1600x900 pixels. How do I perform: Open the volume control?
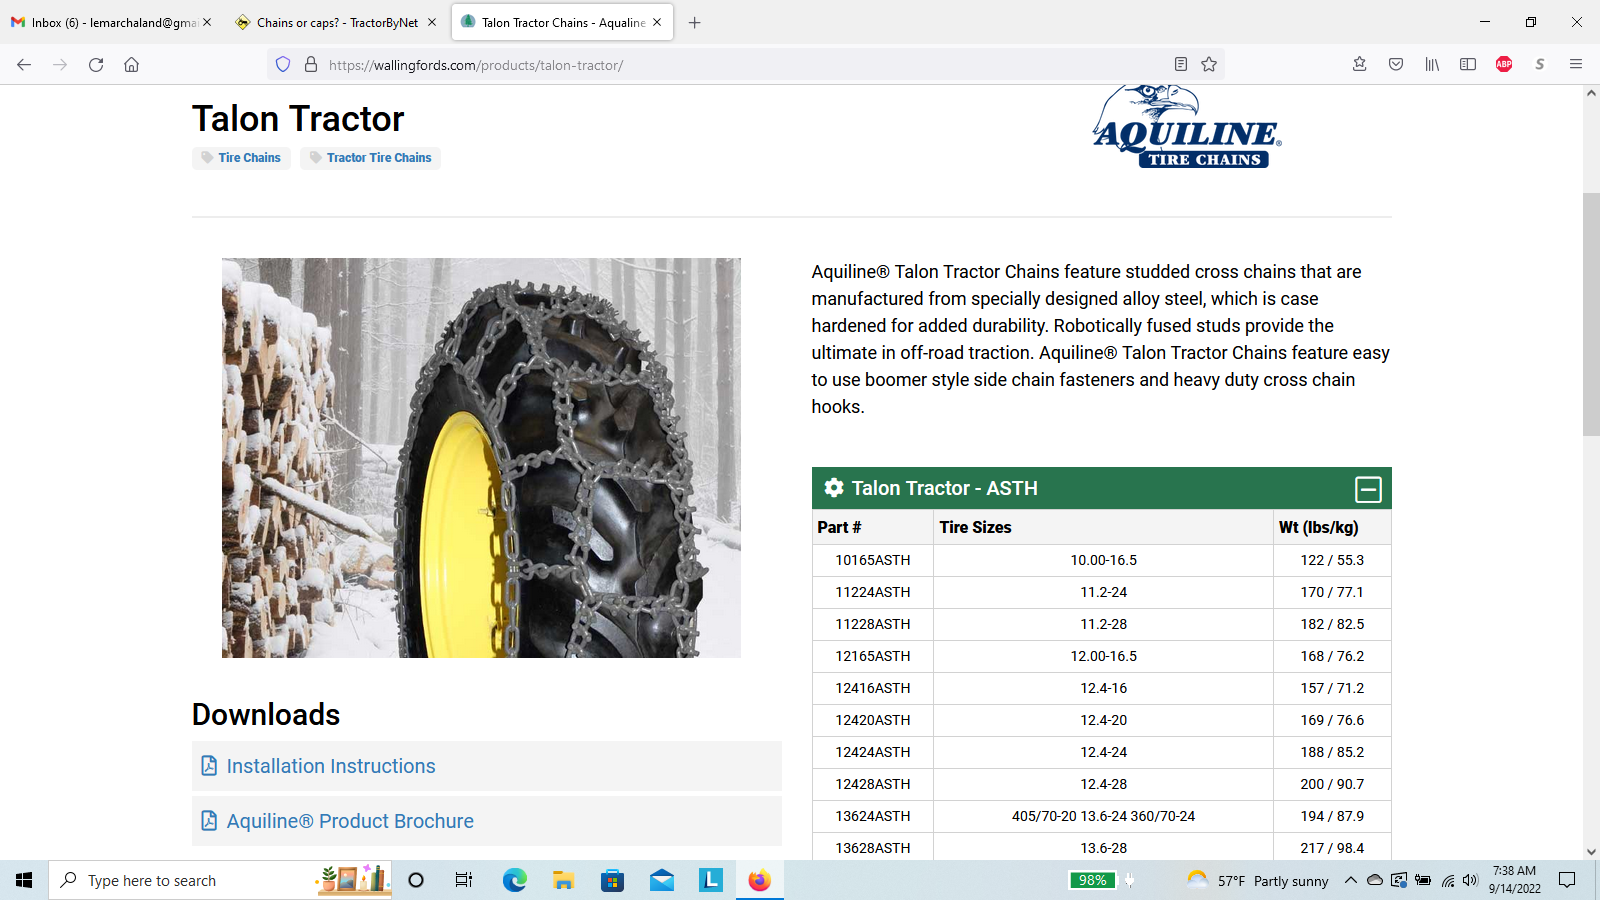point(1470,880)
